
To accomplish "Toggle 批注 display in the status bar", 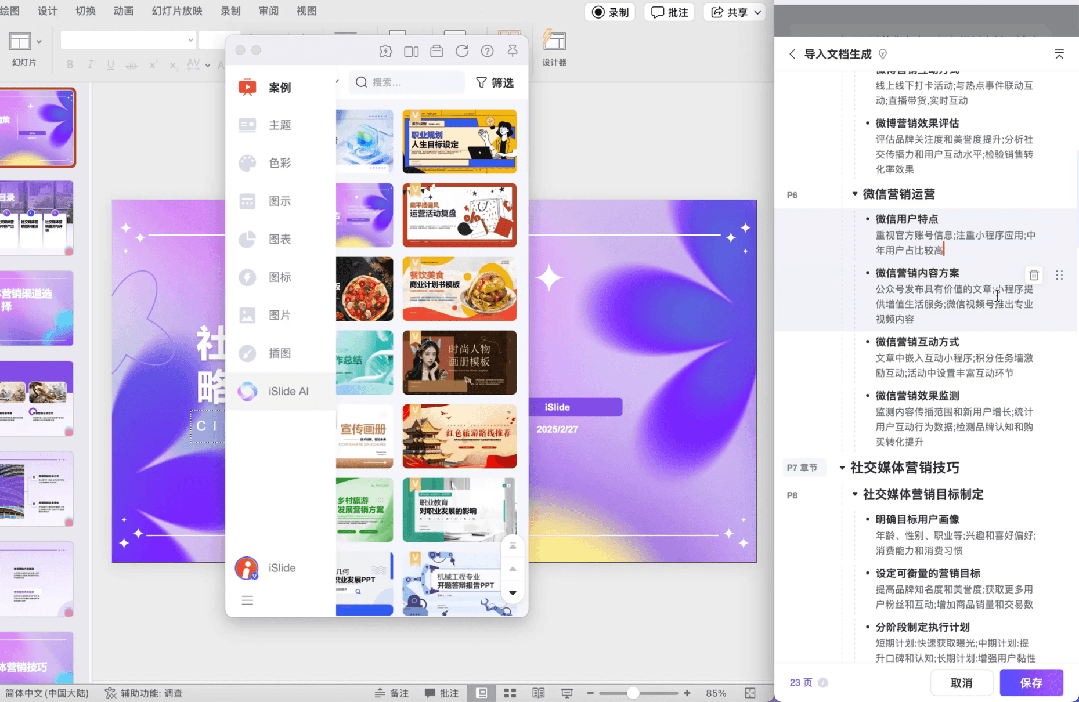I will tap(443, 692).
